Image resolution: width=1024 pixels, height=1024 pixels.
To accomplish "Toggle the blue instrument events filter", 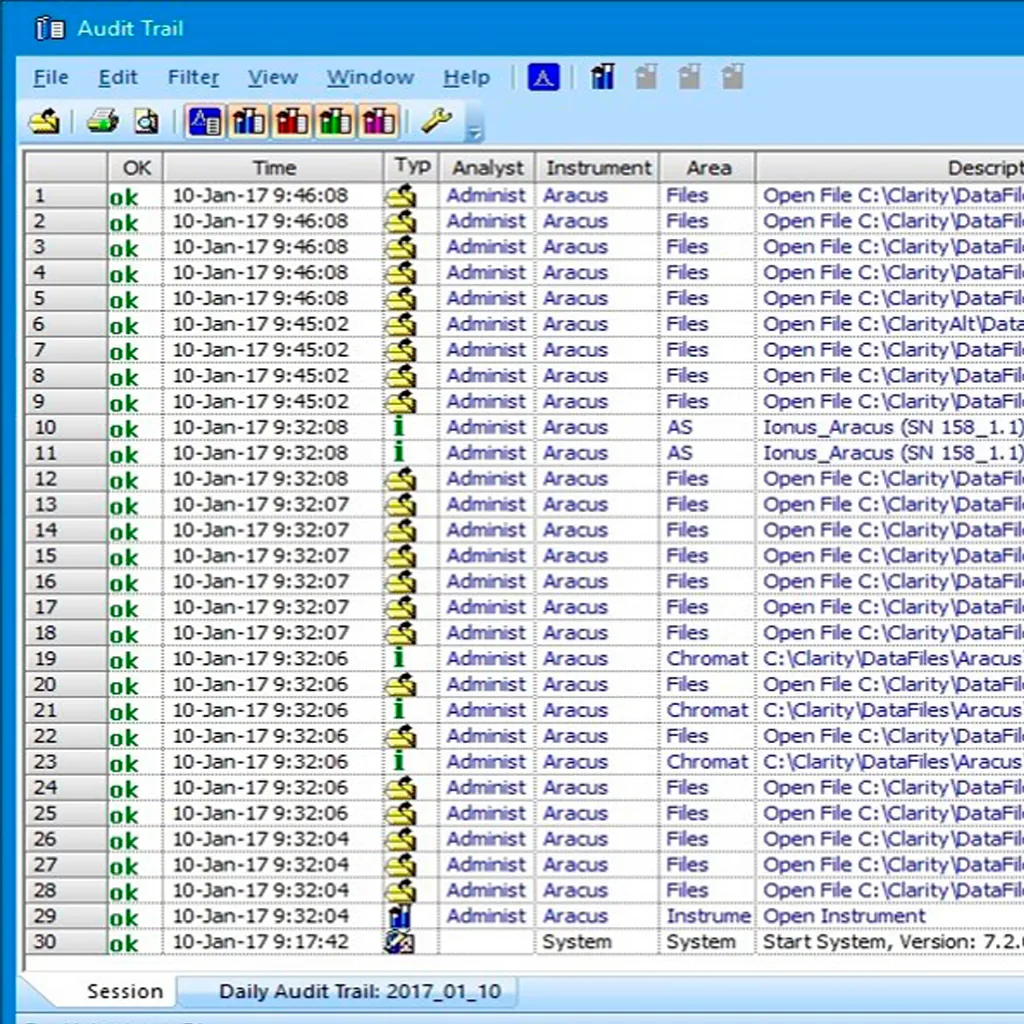I will pos(249,121).
